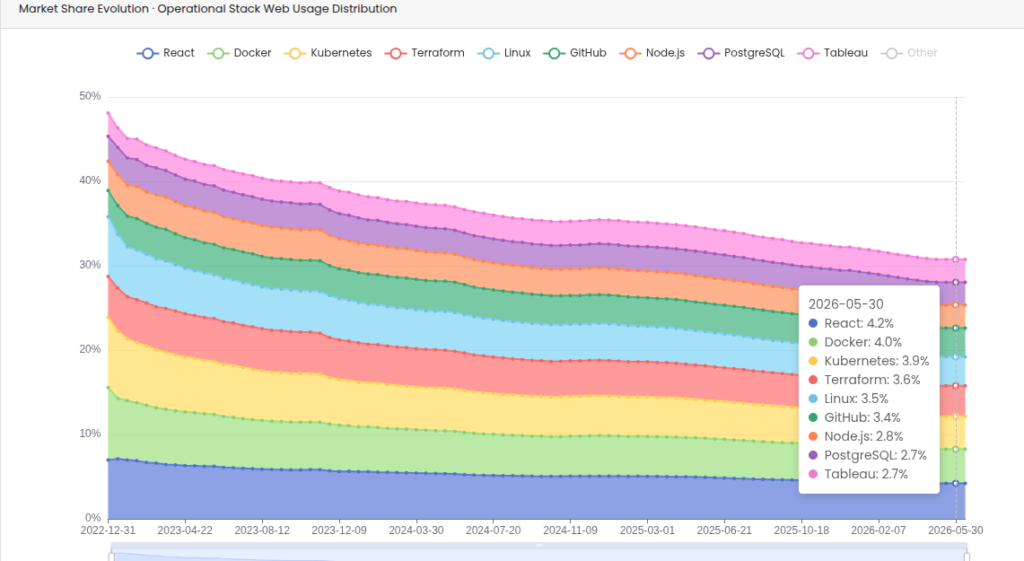Toggle the Docker series in legend
The height and width of the screenshot is (561, 1024).
click(239, 53)
